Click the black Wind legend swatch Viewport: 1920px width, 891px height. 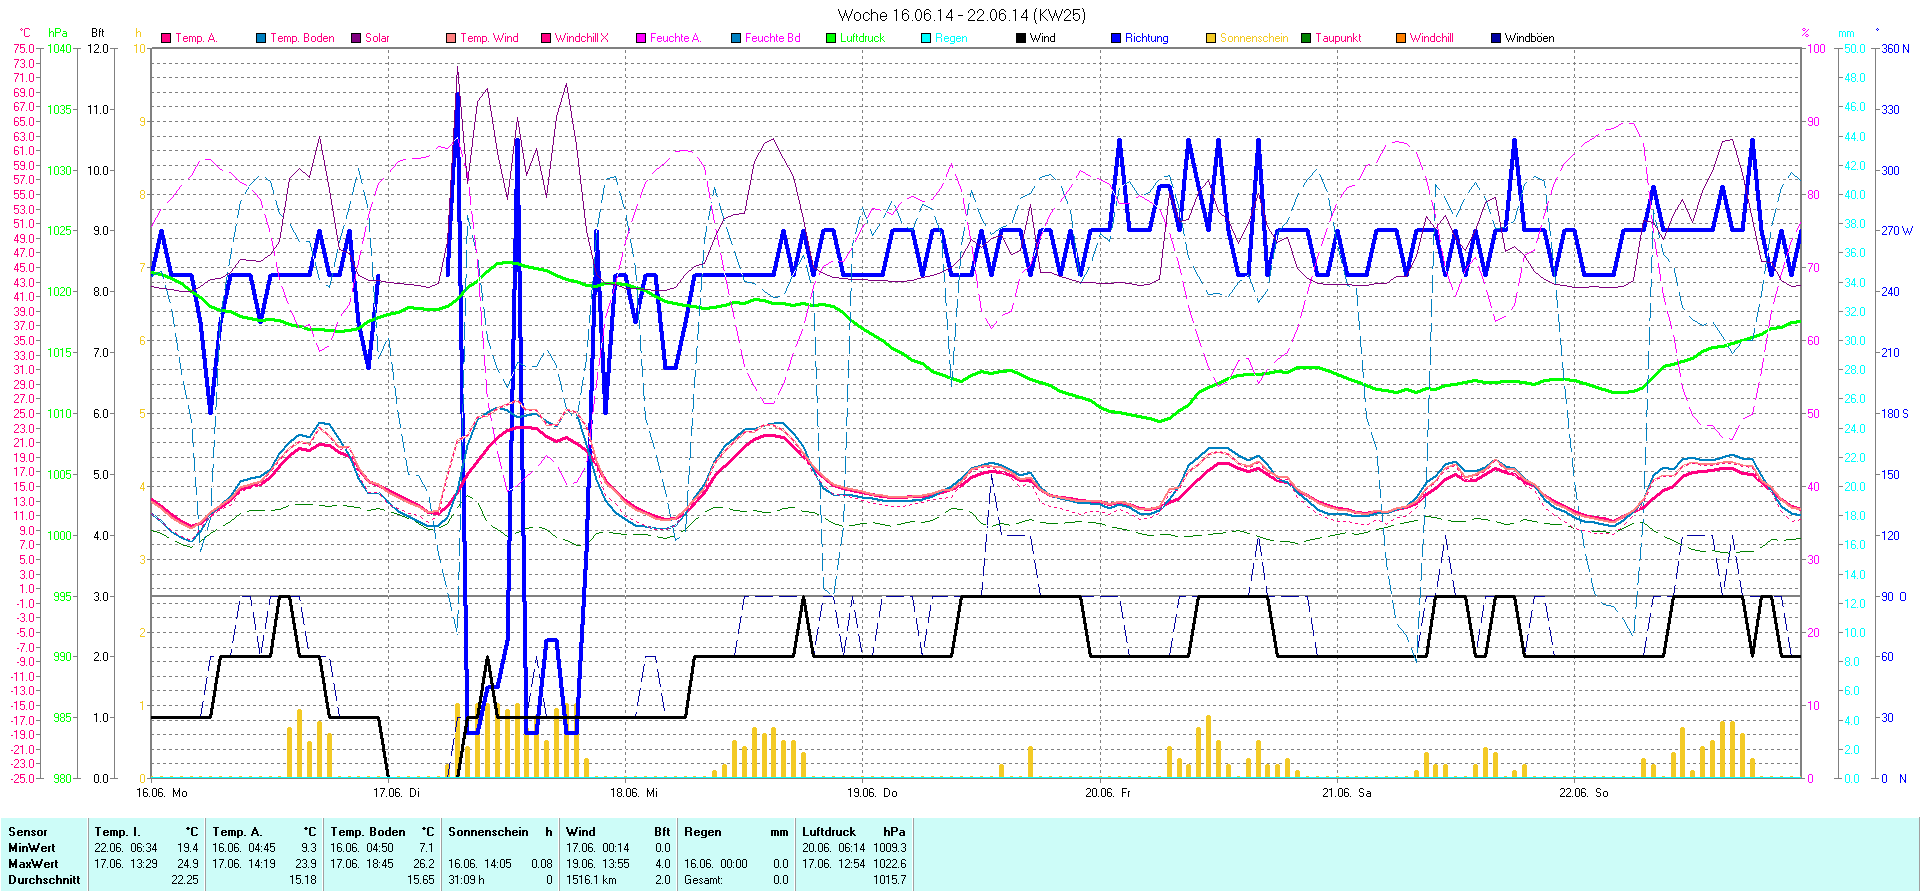point(1021,38)
